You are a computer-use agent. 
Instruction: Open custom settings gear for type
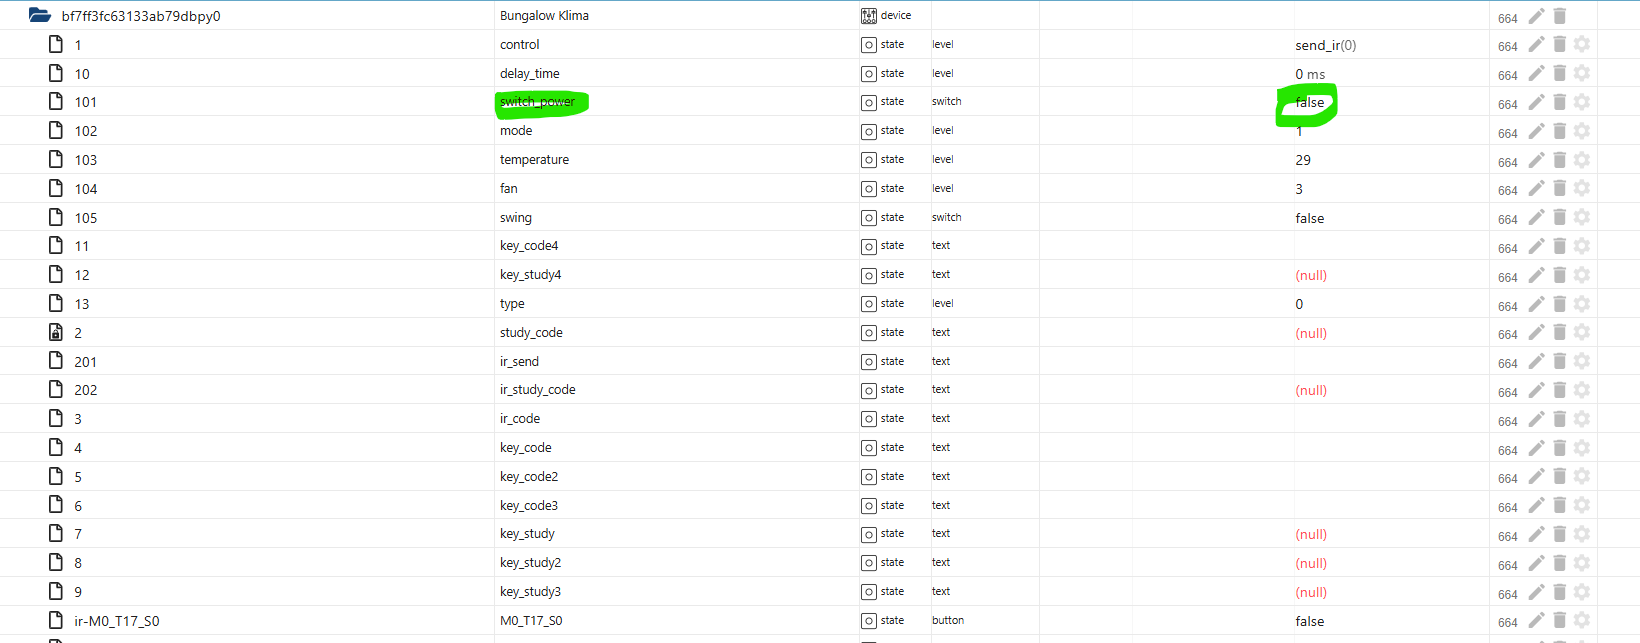pyautogui.click(x=1582, y=304)
